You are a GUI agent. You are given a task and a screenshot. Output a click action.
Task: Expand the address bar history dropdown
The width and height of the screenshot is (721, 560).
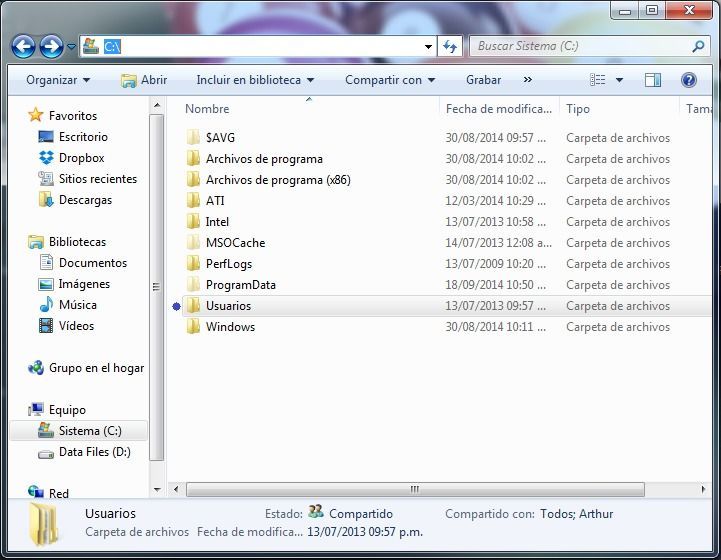(428, 46)
